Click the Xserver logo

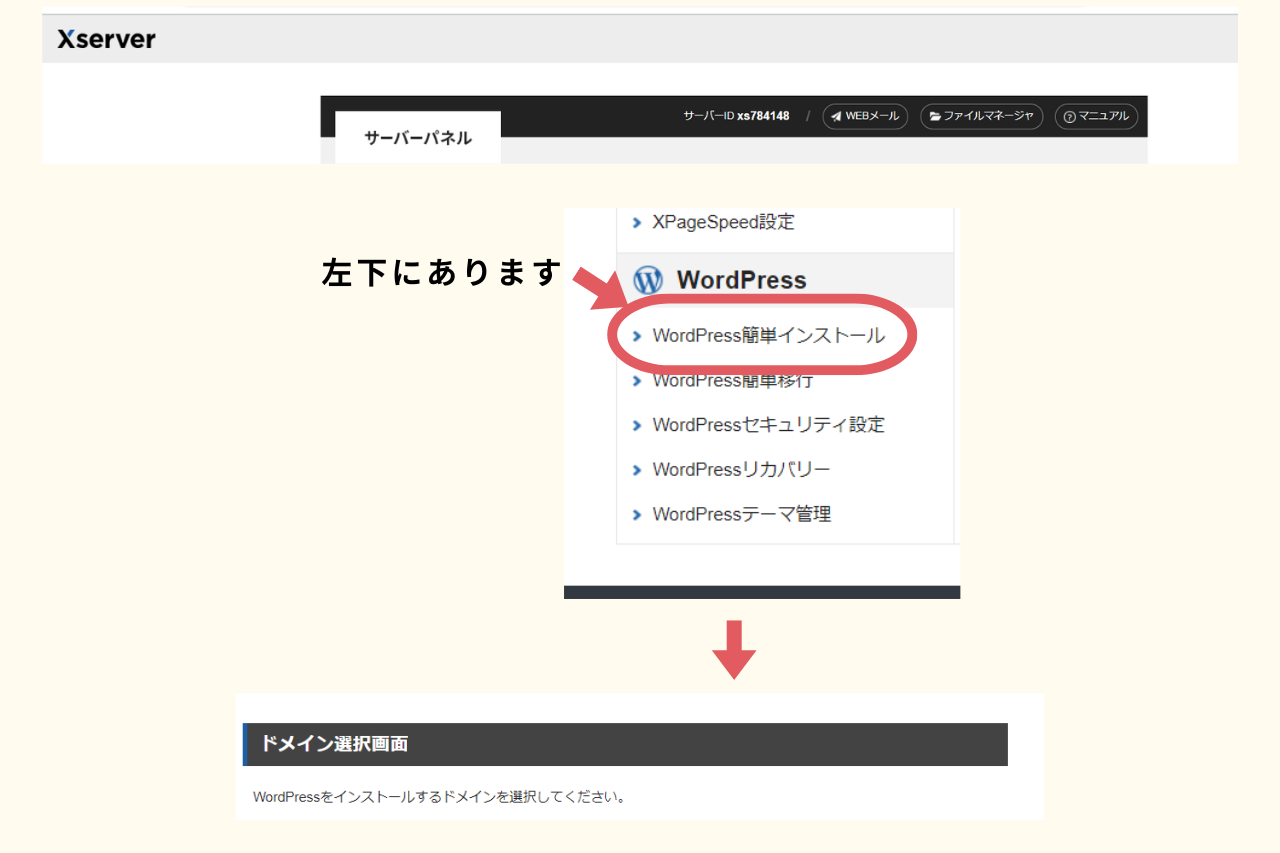(106, 39)
